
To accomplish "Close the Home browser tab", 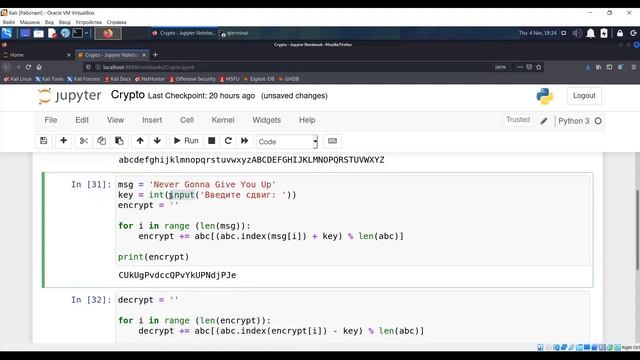I will click(69, 55).
